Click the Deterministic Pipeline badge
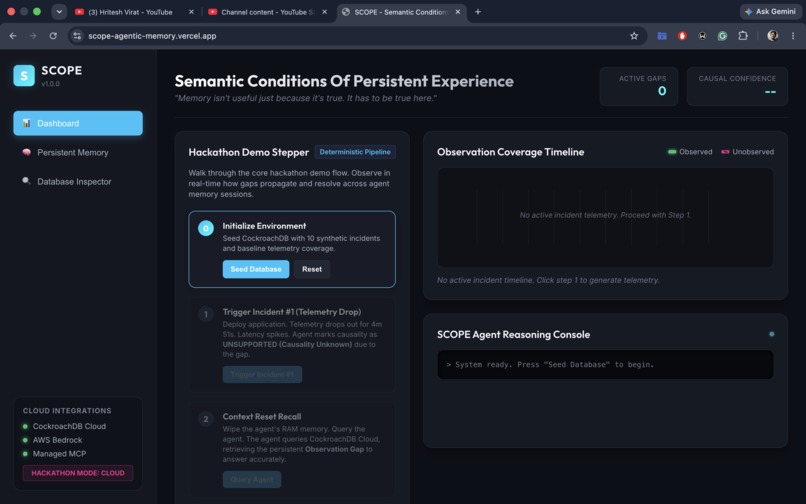The image size is (806, 504). pyautogui.click(x=355, y=152)
